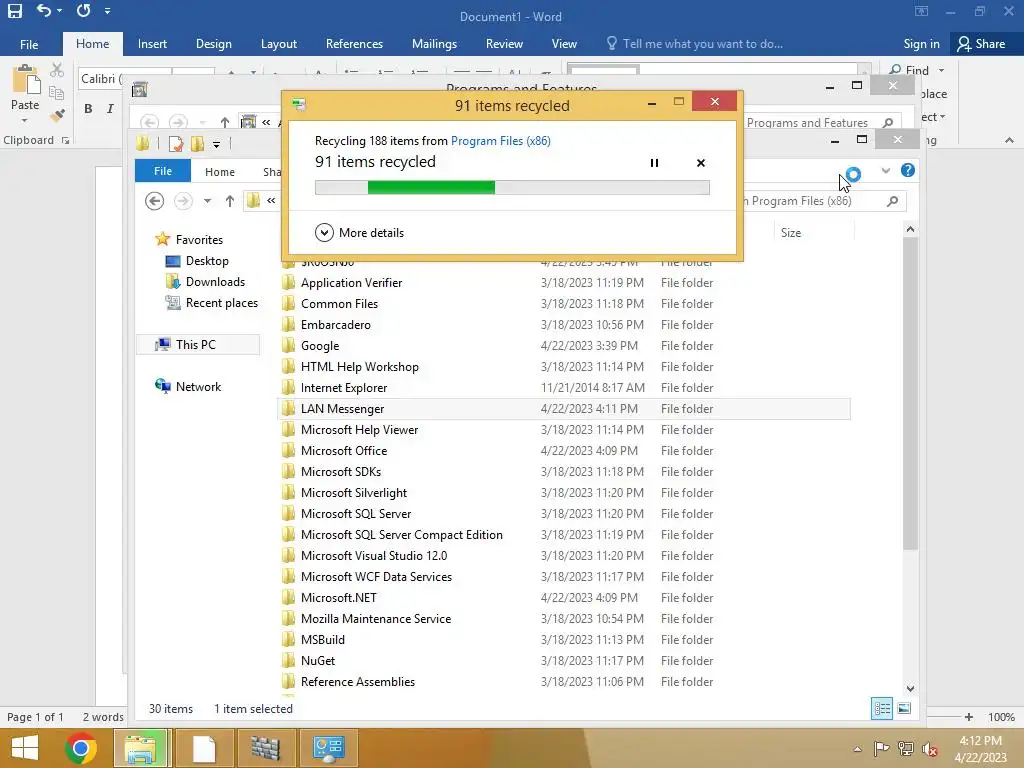
Task: Switch to Details view icon in explorer
Action: coord(882,709)
